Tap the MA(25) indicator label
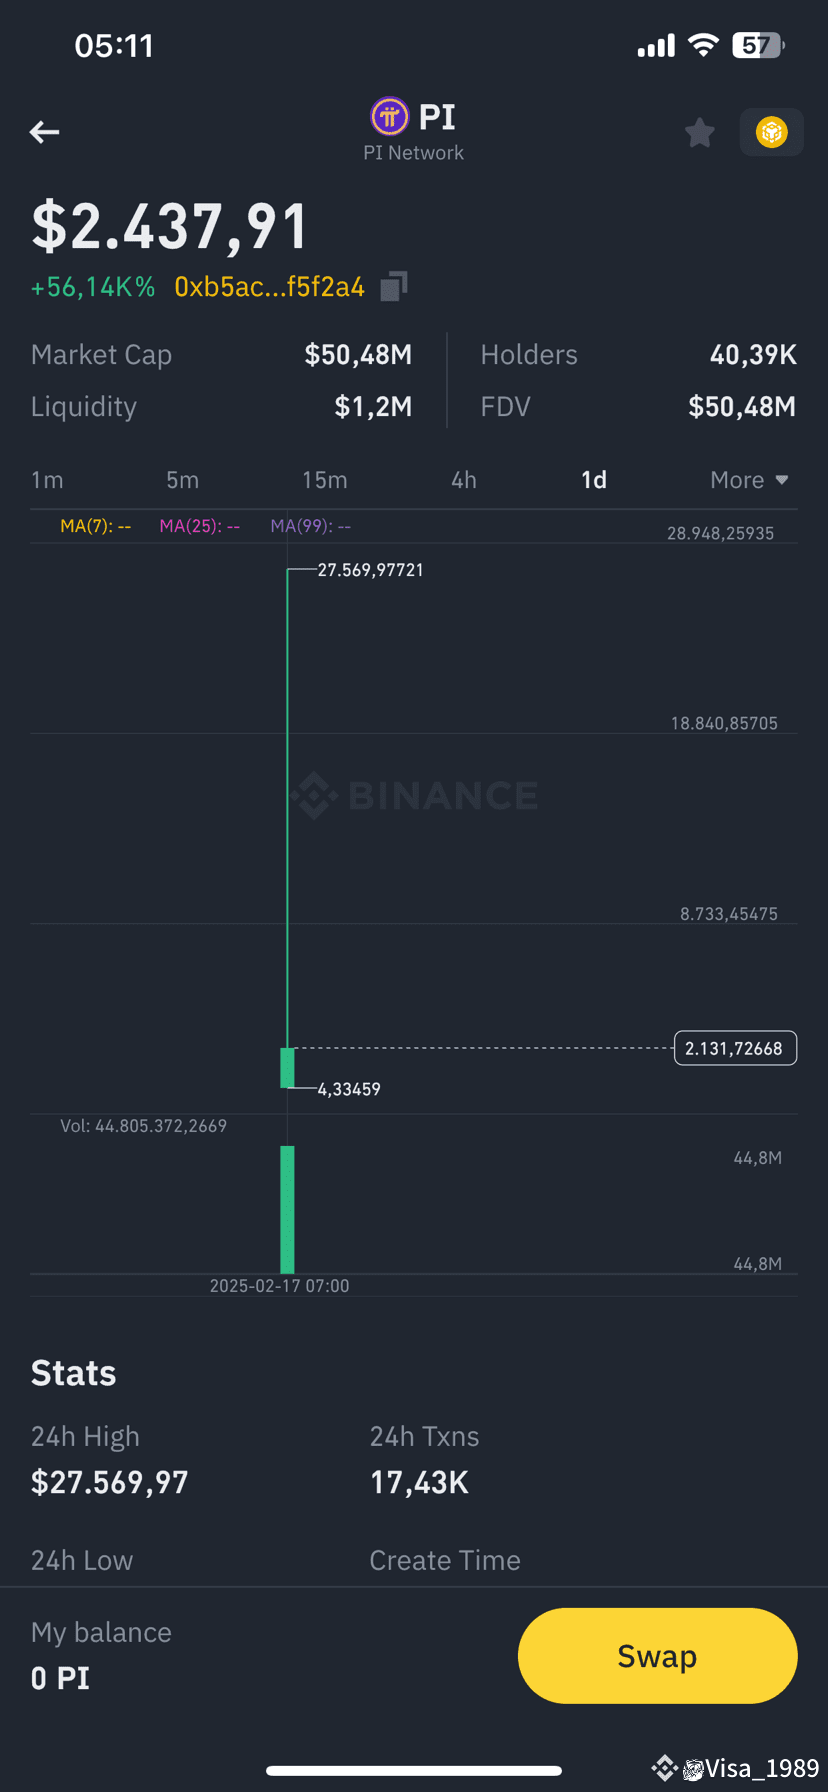Viewport: 828px width, 1792px height. (200, 526)
